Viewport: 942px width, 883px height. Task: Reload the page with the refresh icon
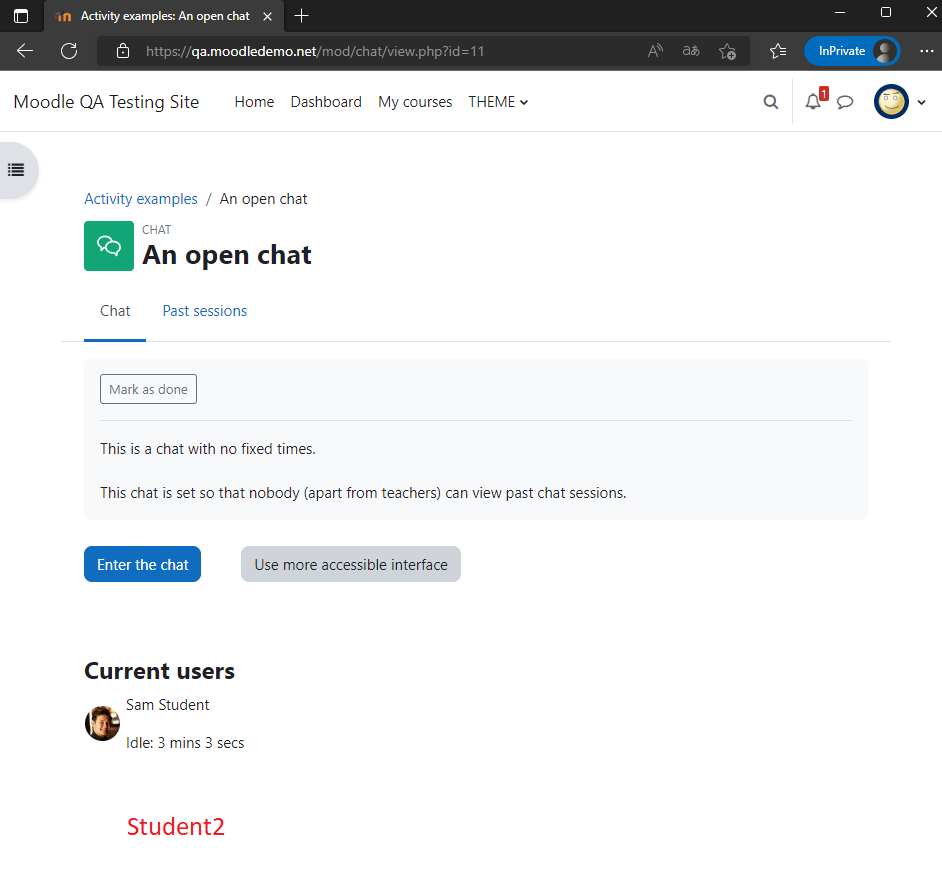[69, 51]
